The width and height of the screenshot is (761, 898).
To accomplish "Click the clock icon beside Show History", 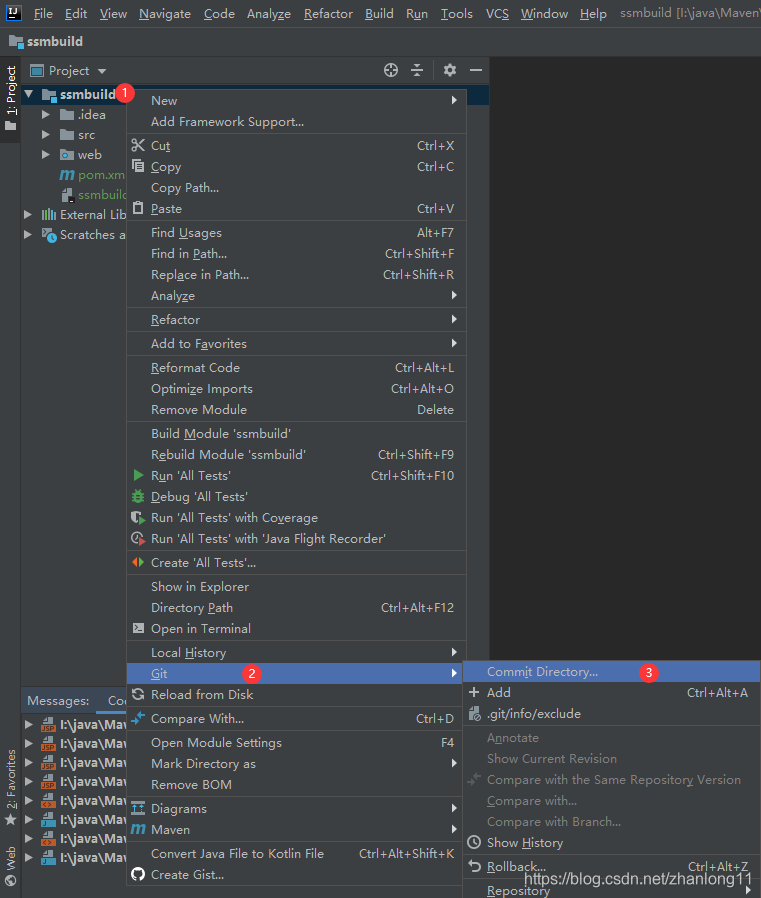I will pos(474,842).
